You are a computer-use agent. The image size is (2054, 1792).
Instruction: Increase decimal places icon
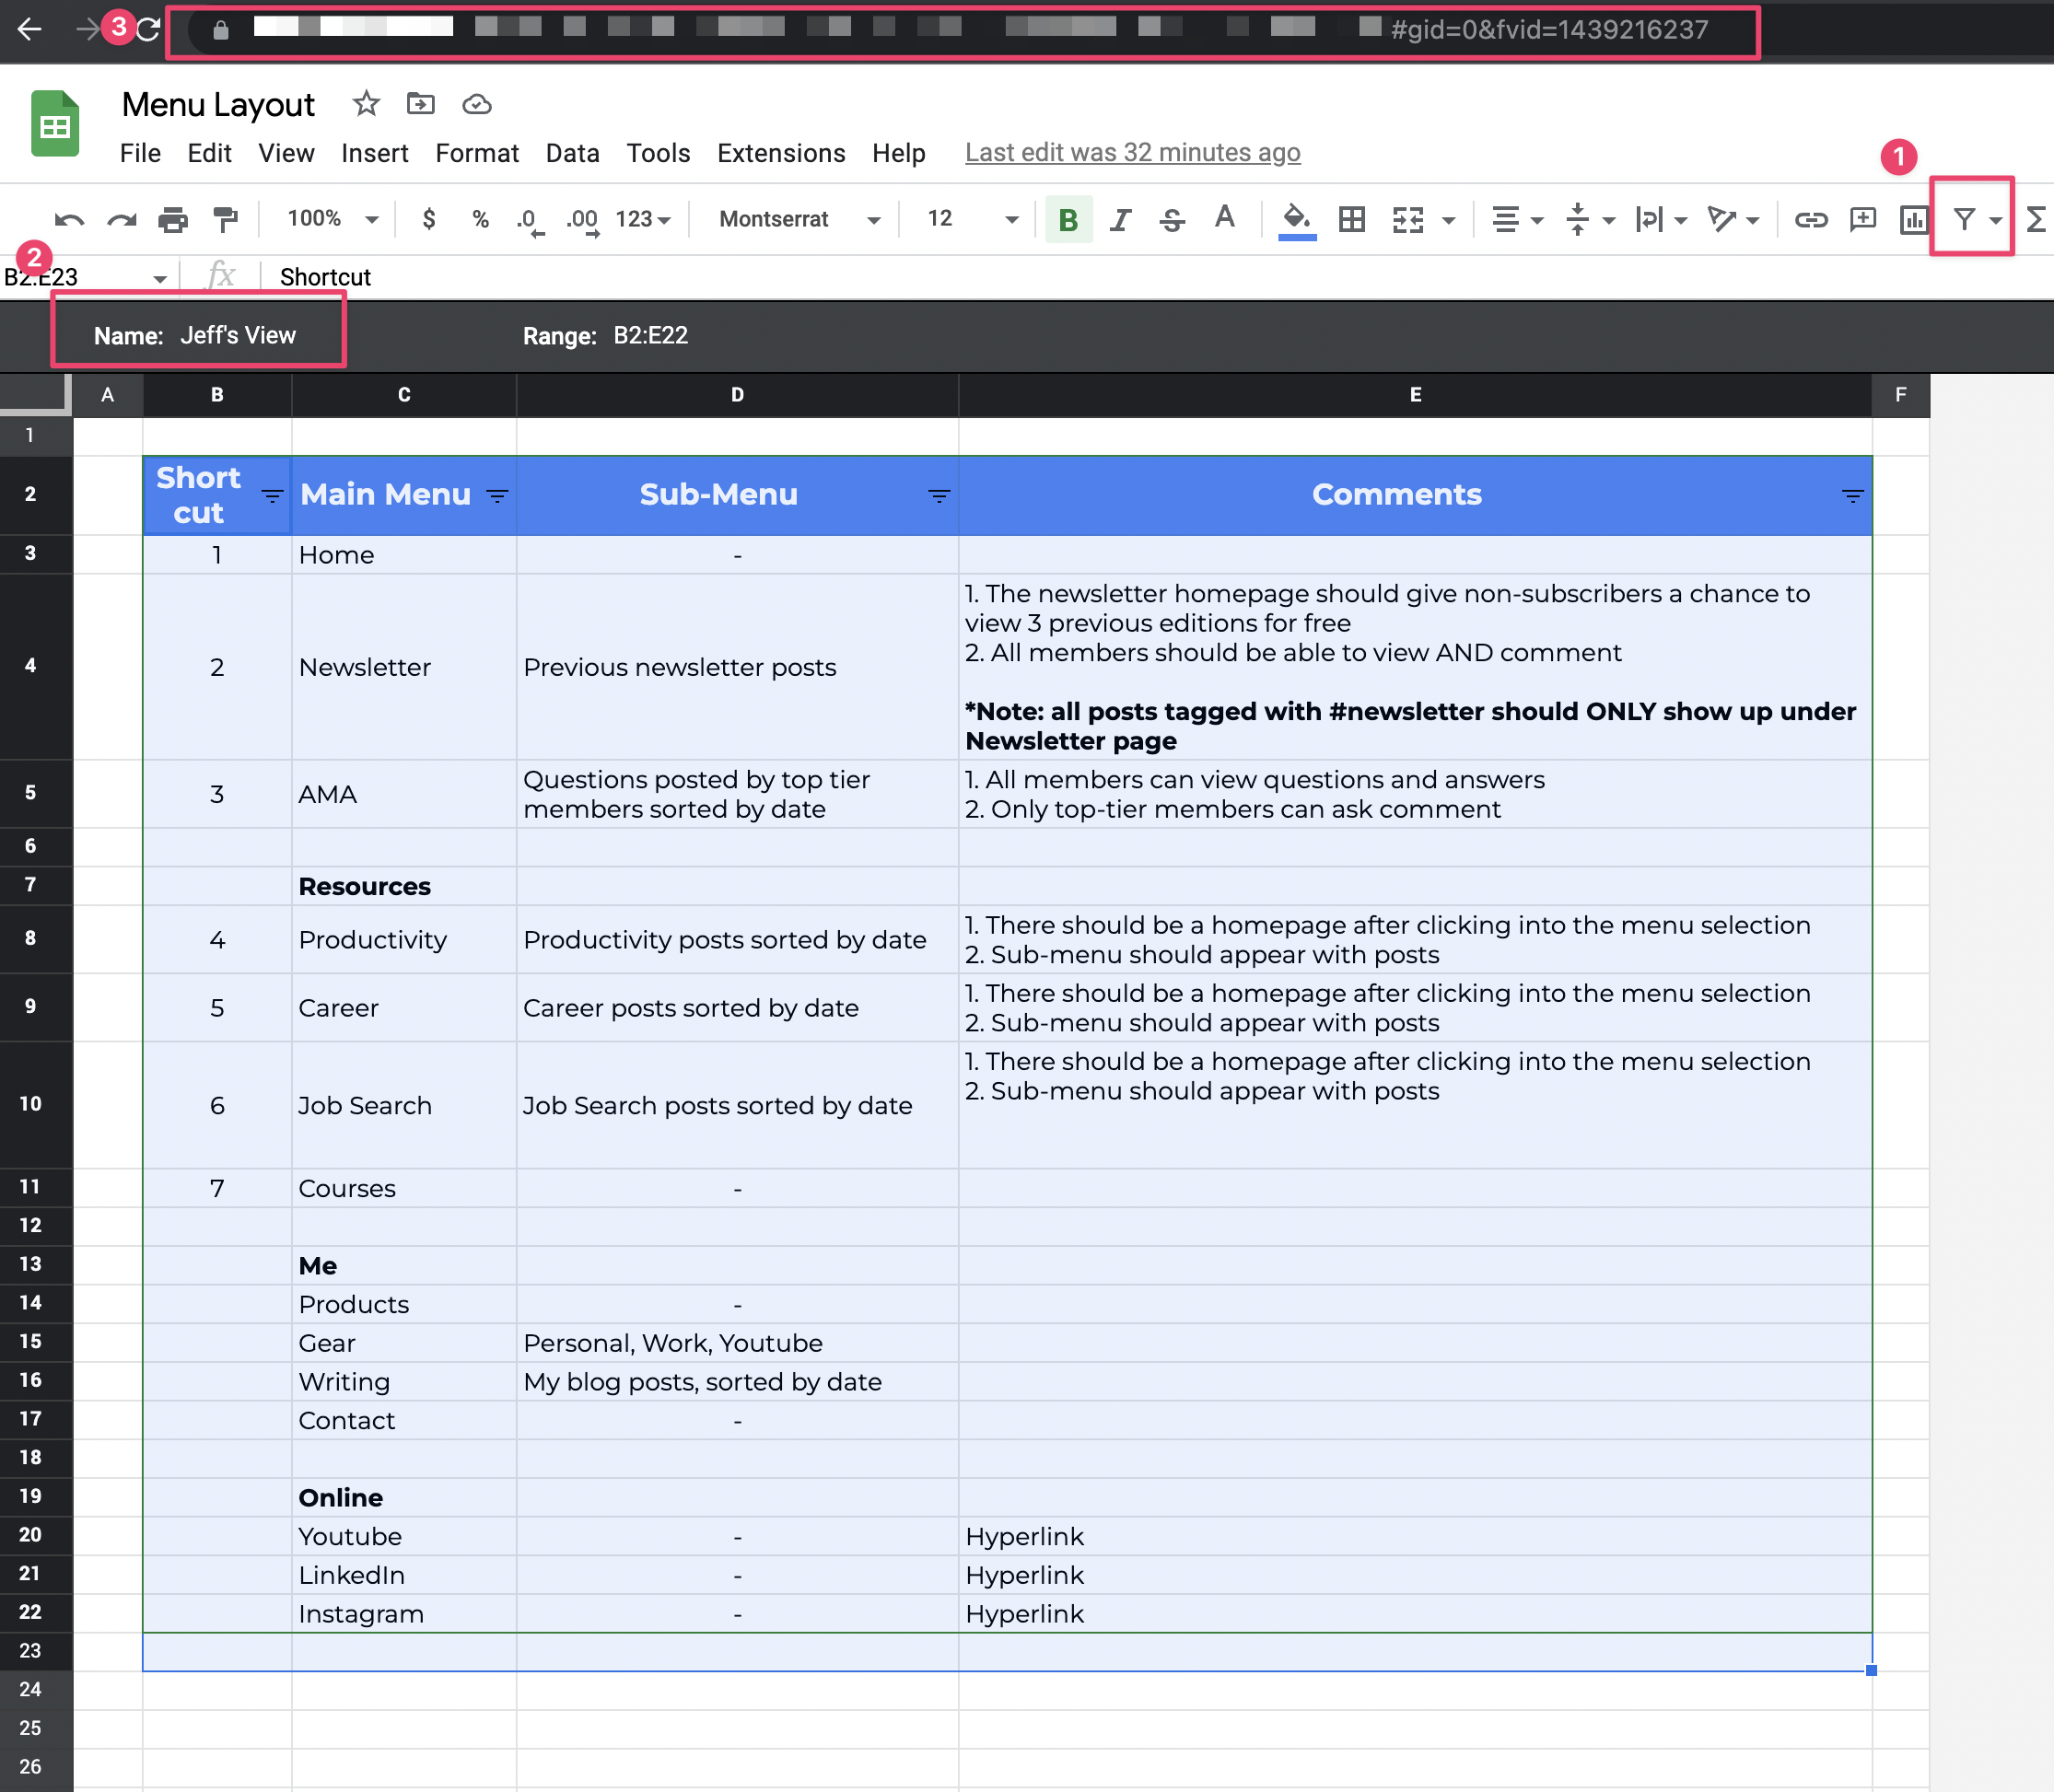tap(582, 221)
